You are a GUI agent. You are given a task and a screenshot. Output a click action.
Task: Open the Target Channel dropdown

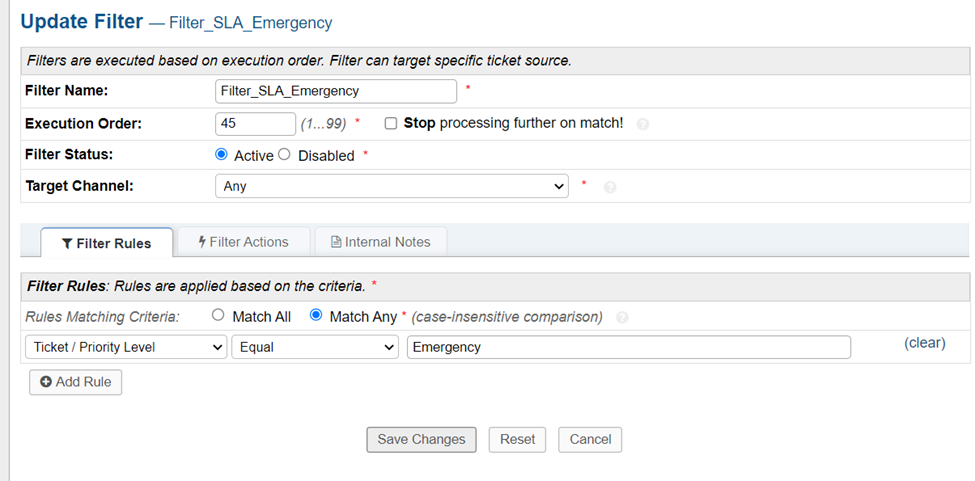point(392,186)
